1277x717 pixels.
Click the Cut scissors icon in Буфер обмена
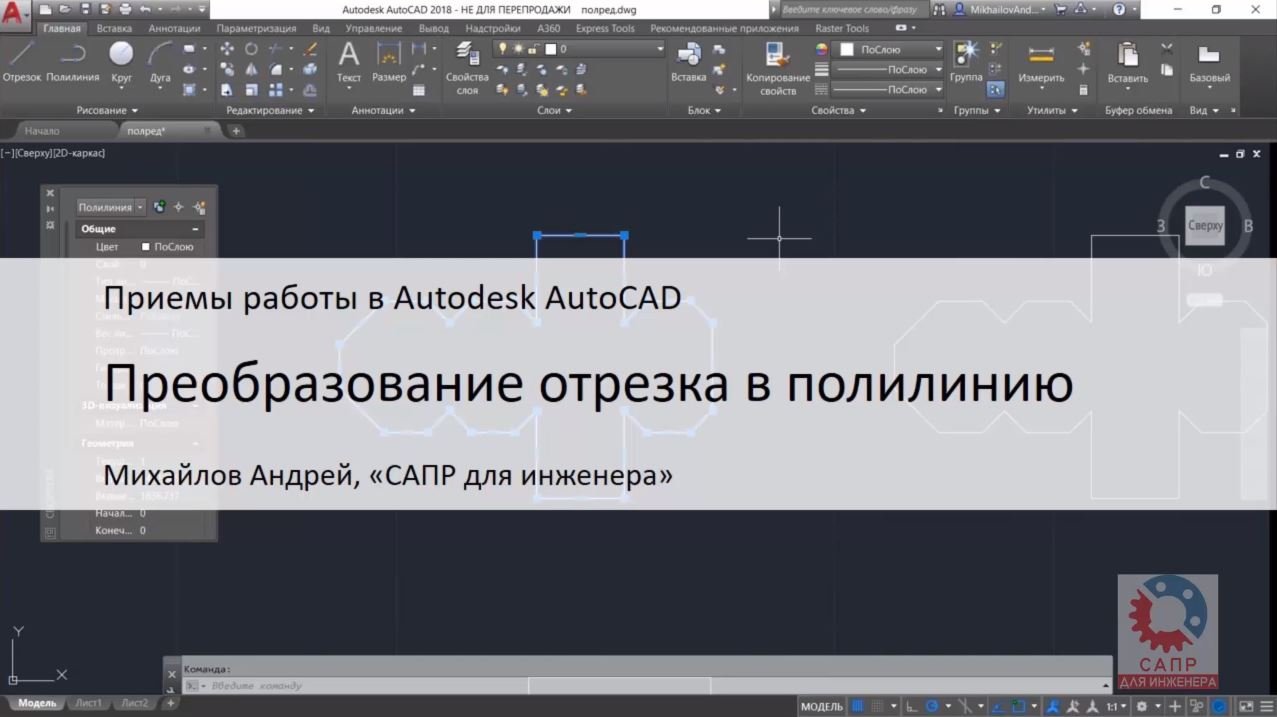tap(1166, 49)
